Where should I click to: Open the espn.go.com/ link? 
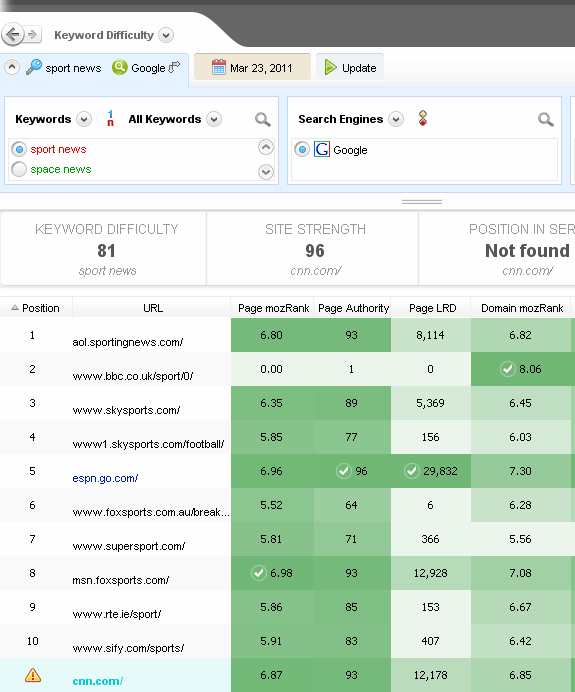(105, 478)
